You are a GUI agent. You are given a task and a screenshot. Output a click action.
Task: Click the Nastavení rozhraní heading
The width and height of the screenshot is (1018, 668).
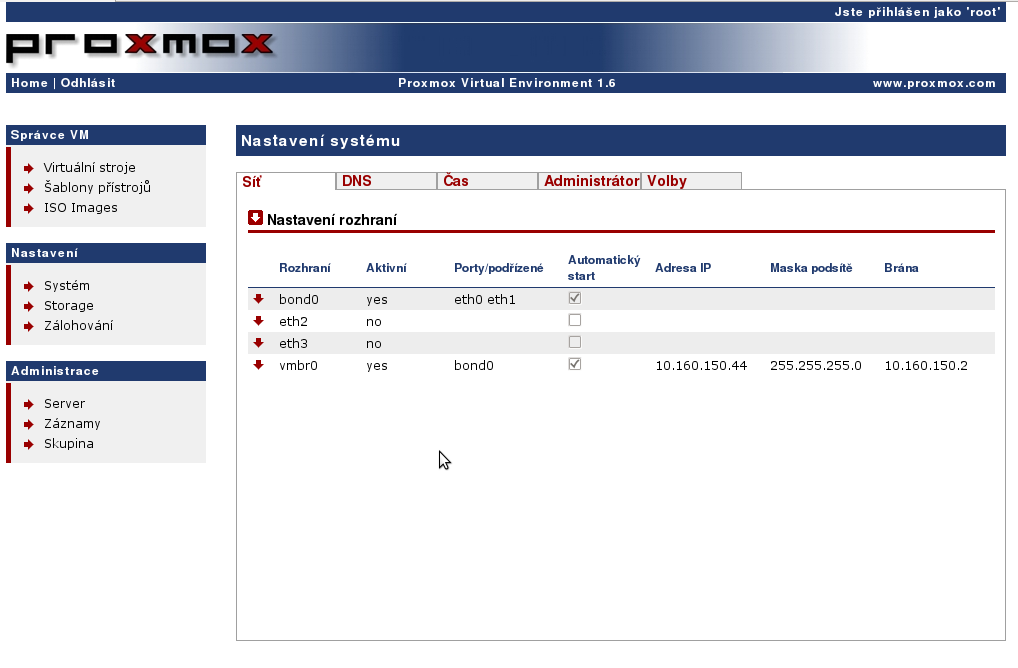332,220
